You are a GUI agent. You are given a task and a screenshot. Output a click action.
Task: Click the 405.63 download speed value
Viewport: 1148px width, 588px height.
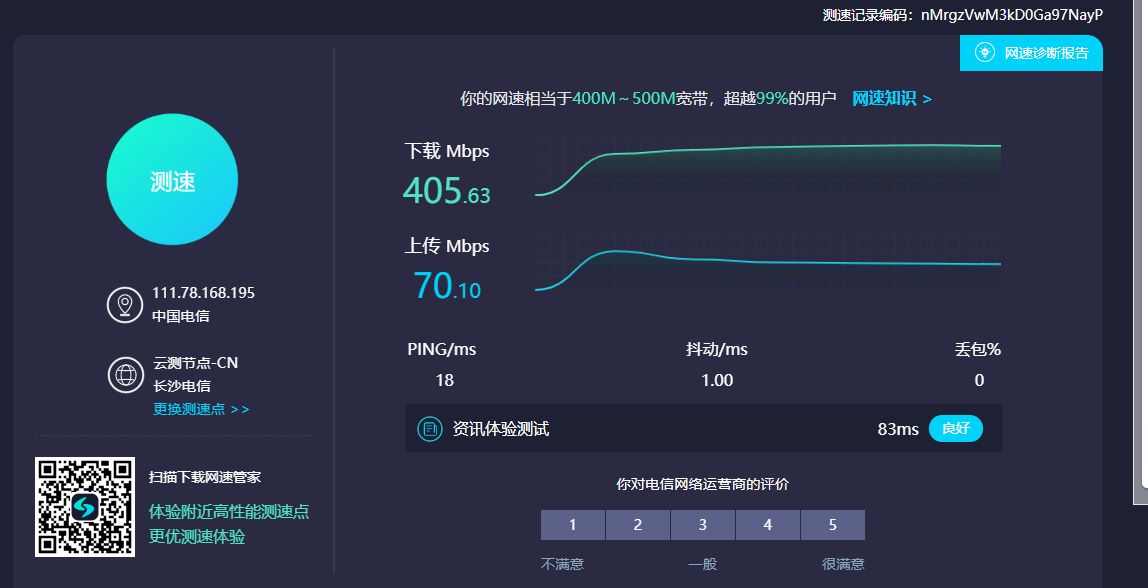(x=446, y=190)
